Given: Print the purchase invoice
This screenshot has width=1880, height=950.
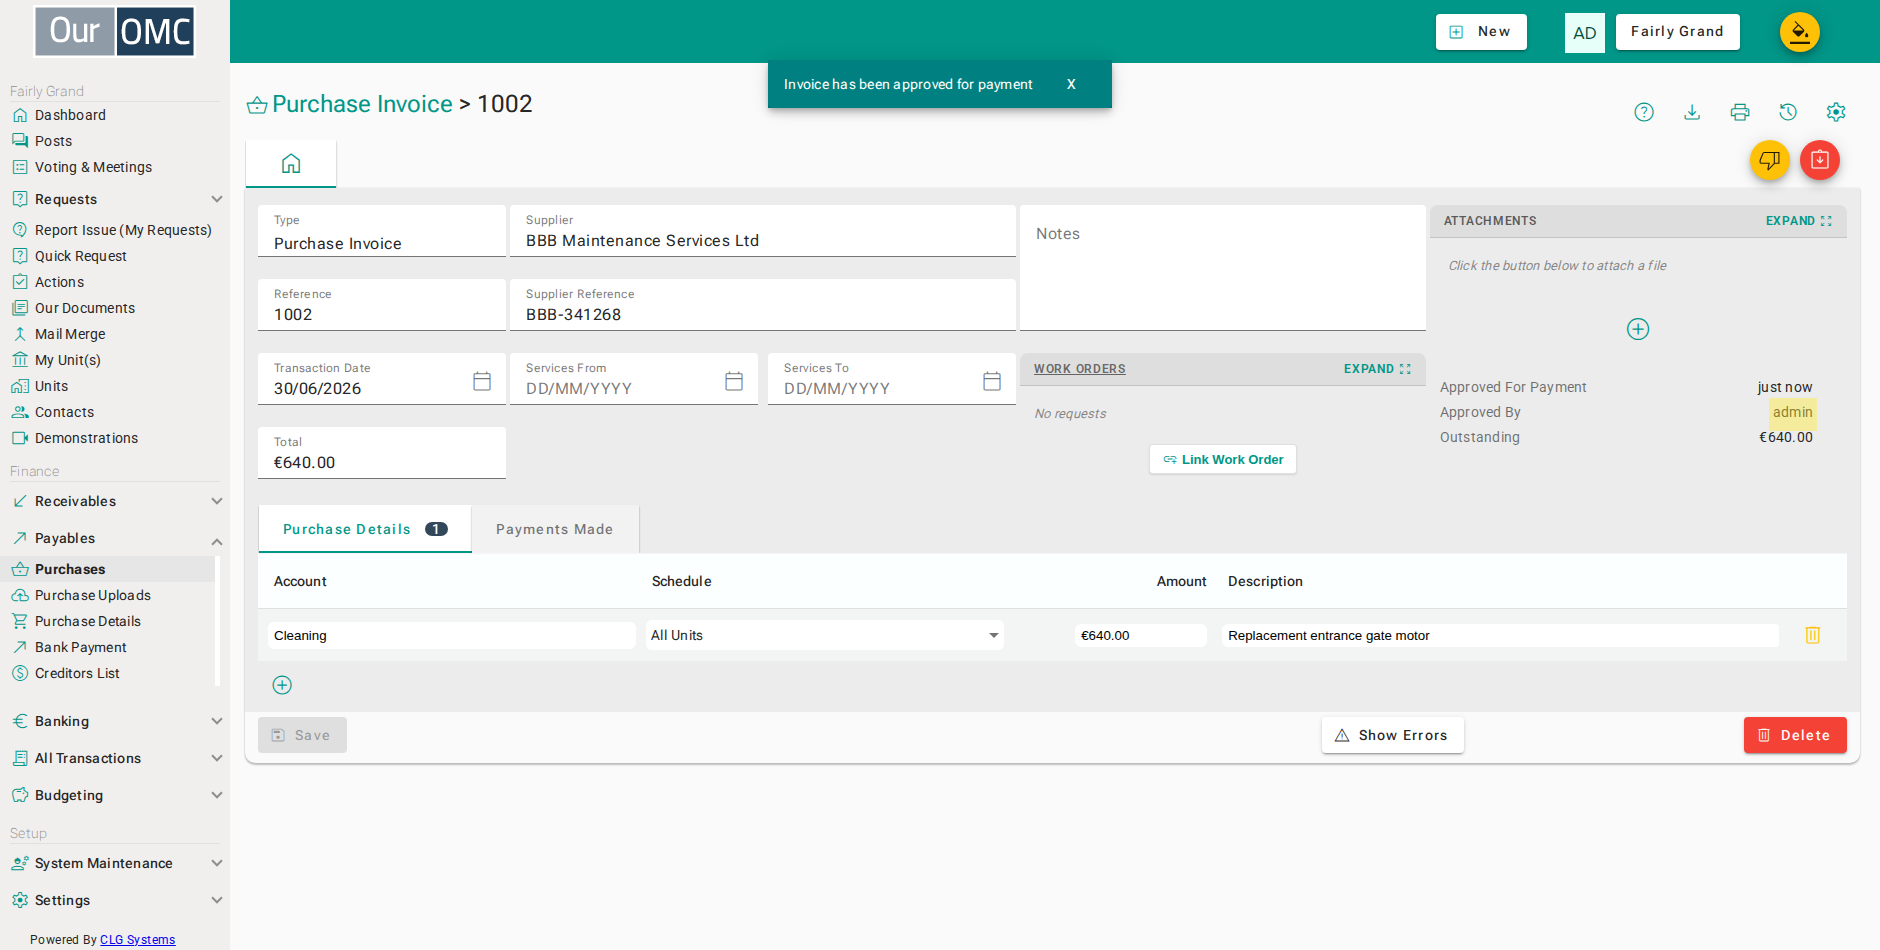Looking at the screenshot, I should point(1740,112).
